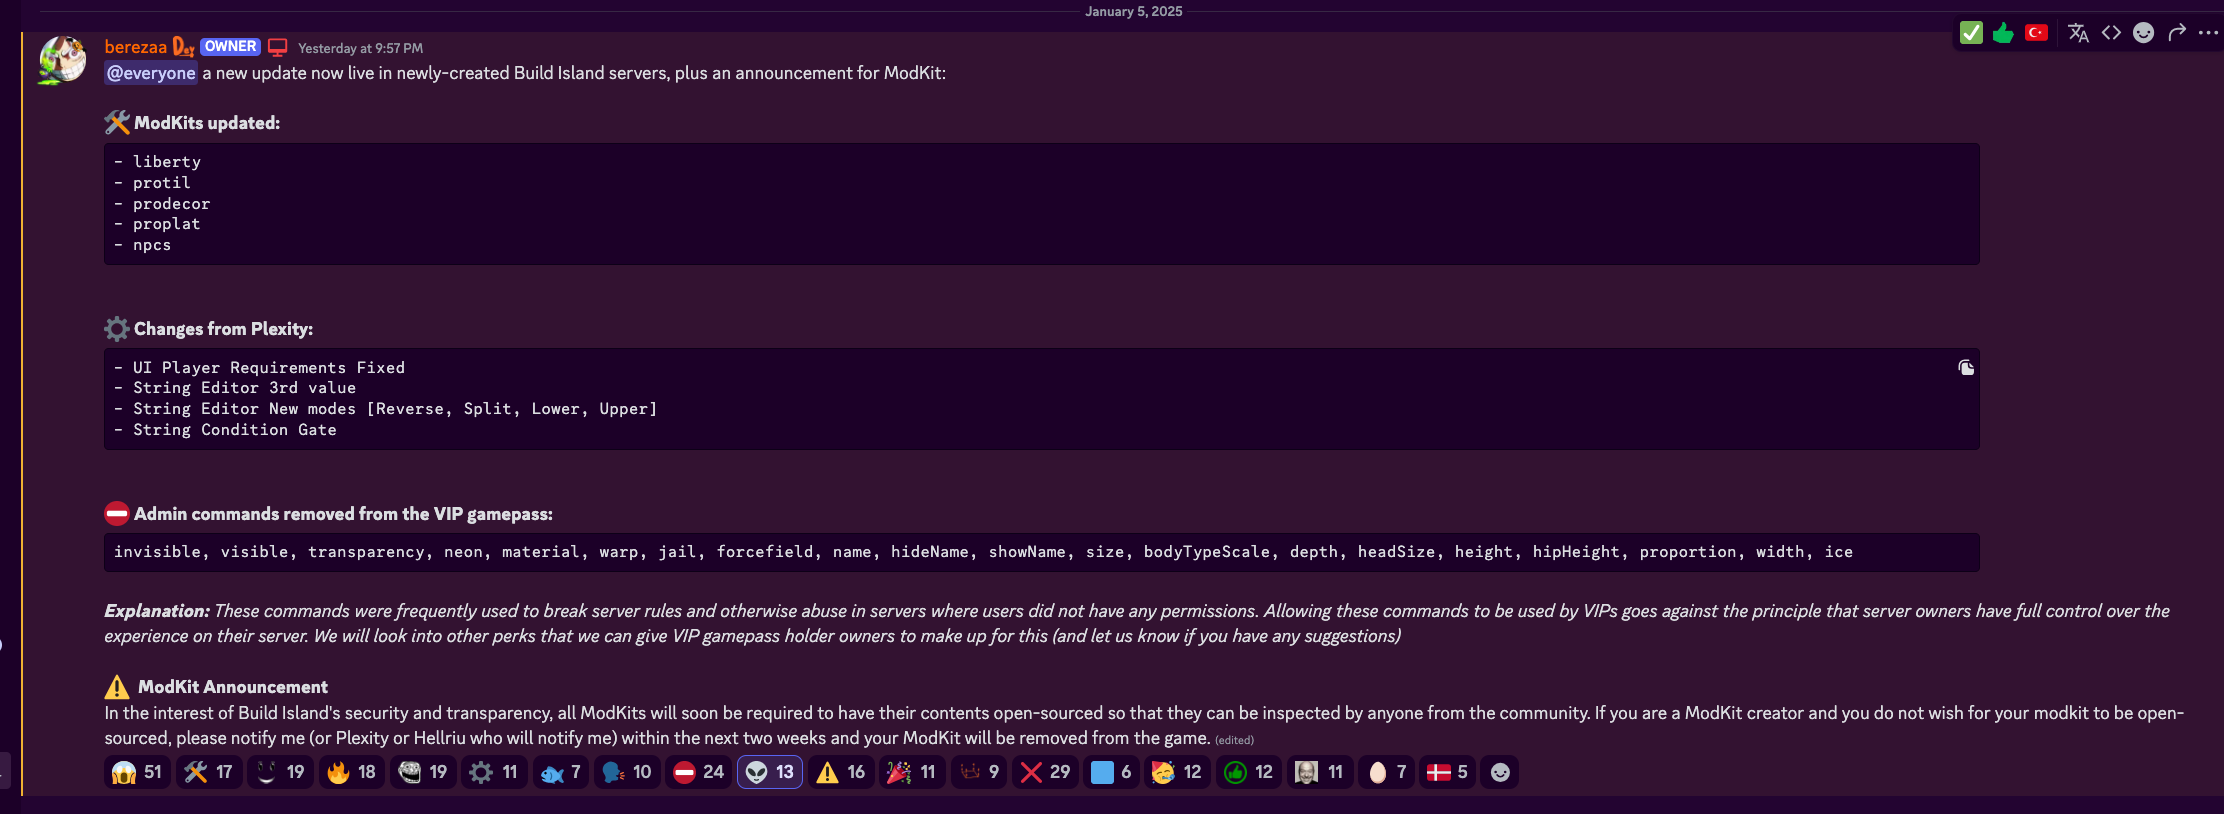The width and height of the screenshot is (2224, 814).
Task: Click the '(edited)' label
Action: 1234,740
